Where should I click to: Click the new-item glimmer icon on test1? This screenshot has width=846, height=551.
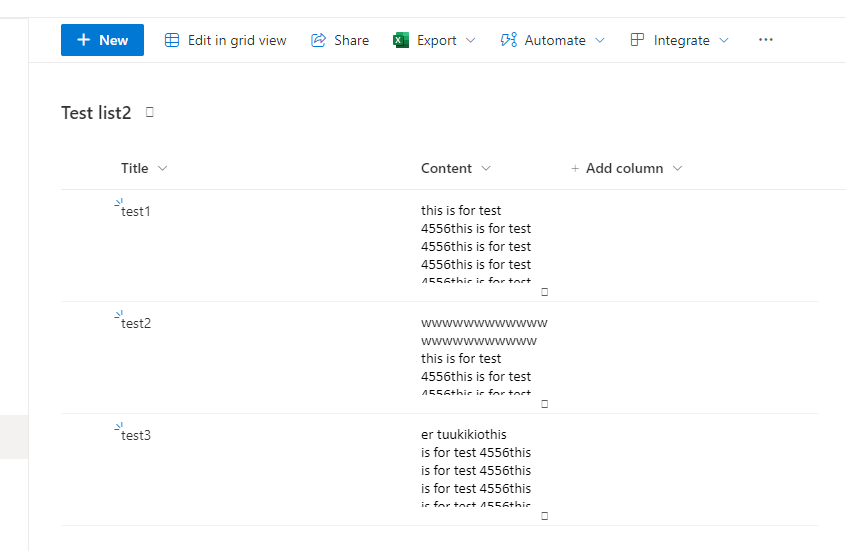click(x=119, y=202)
